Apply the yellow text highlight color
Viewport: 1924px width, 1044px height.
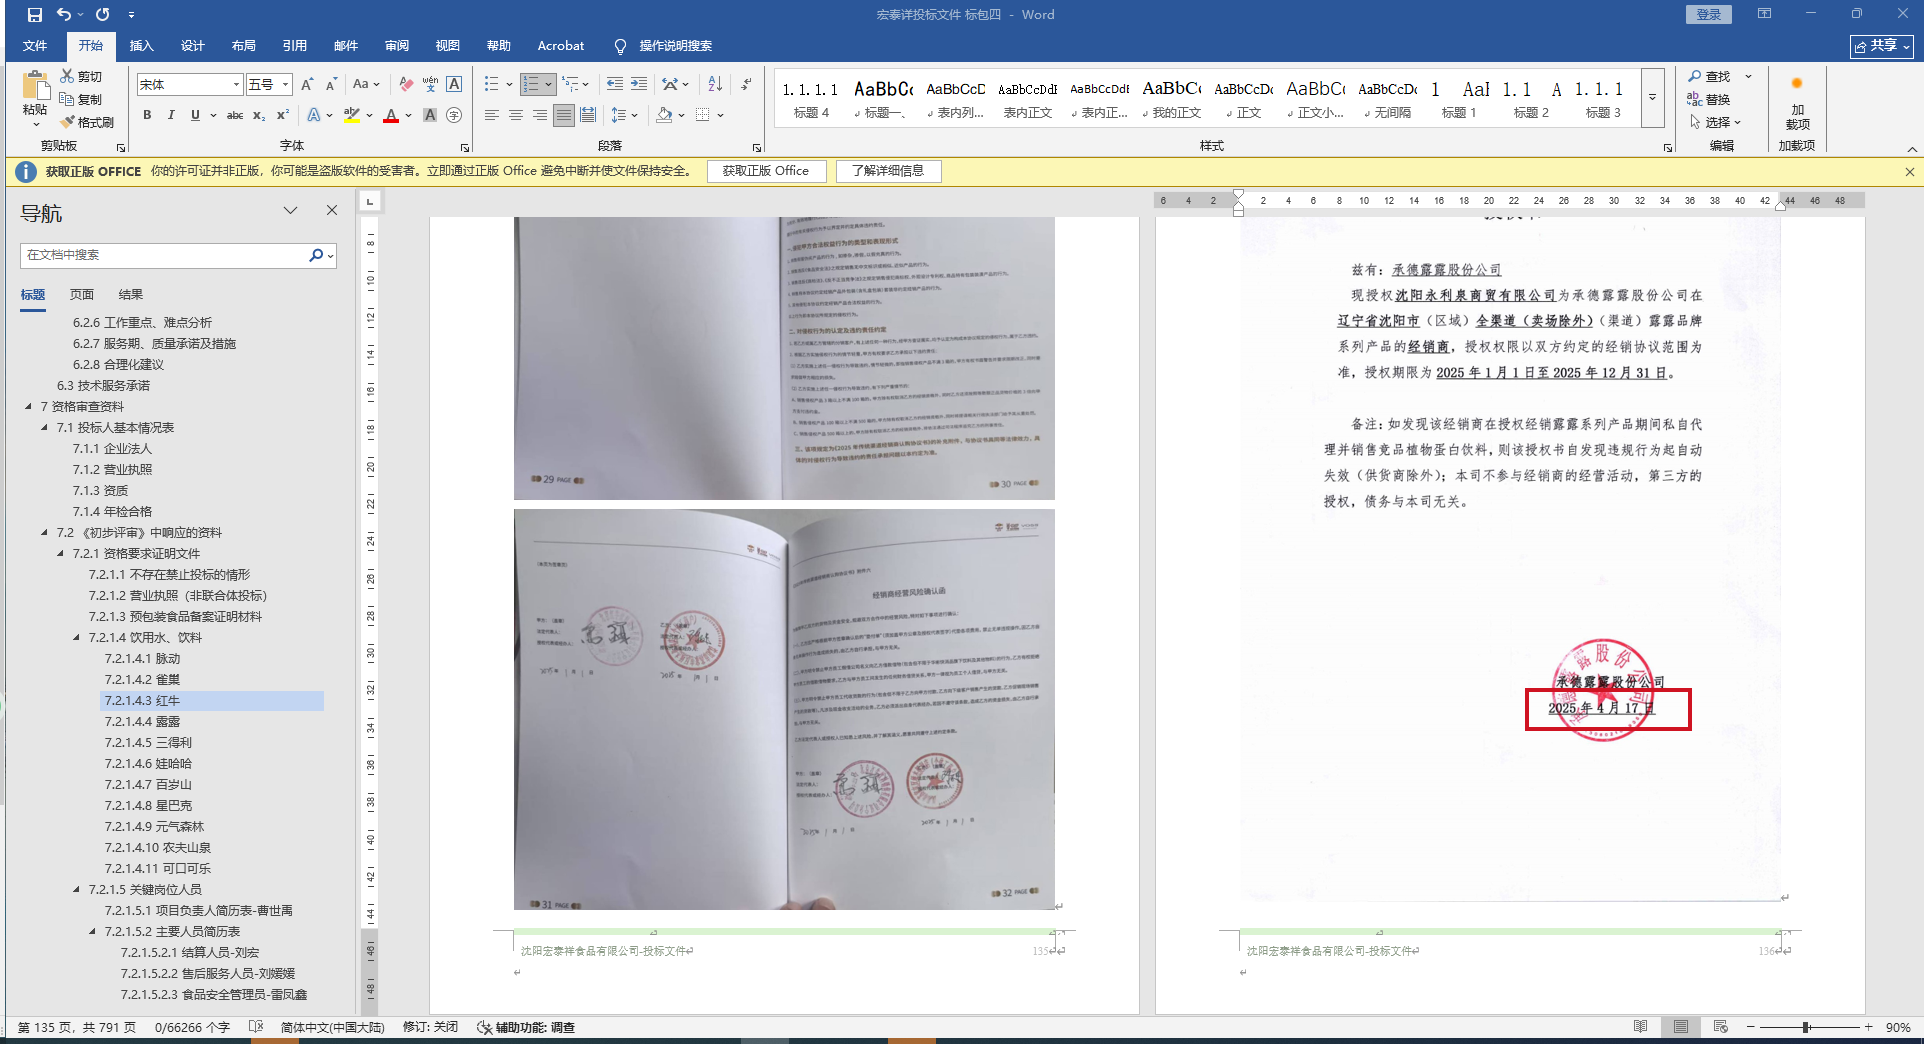(351, 115)
